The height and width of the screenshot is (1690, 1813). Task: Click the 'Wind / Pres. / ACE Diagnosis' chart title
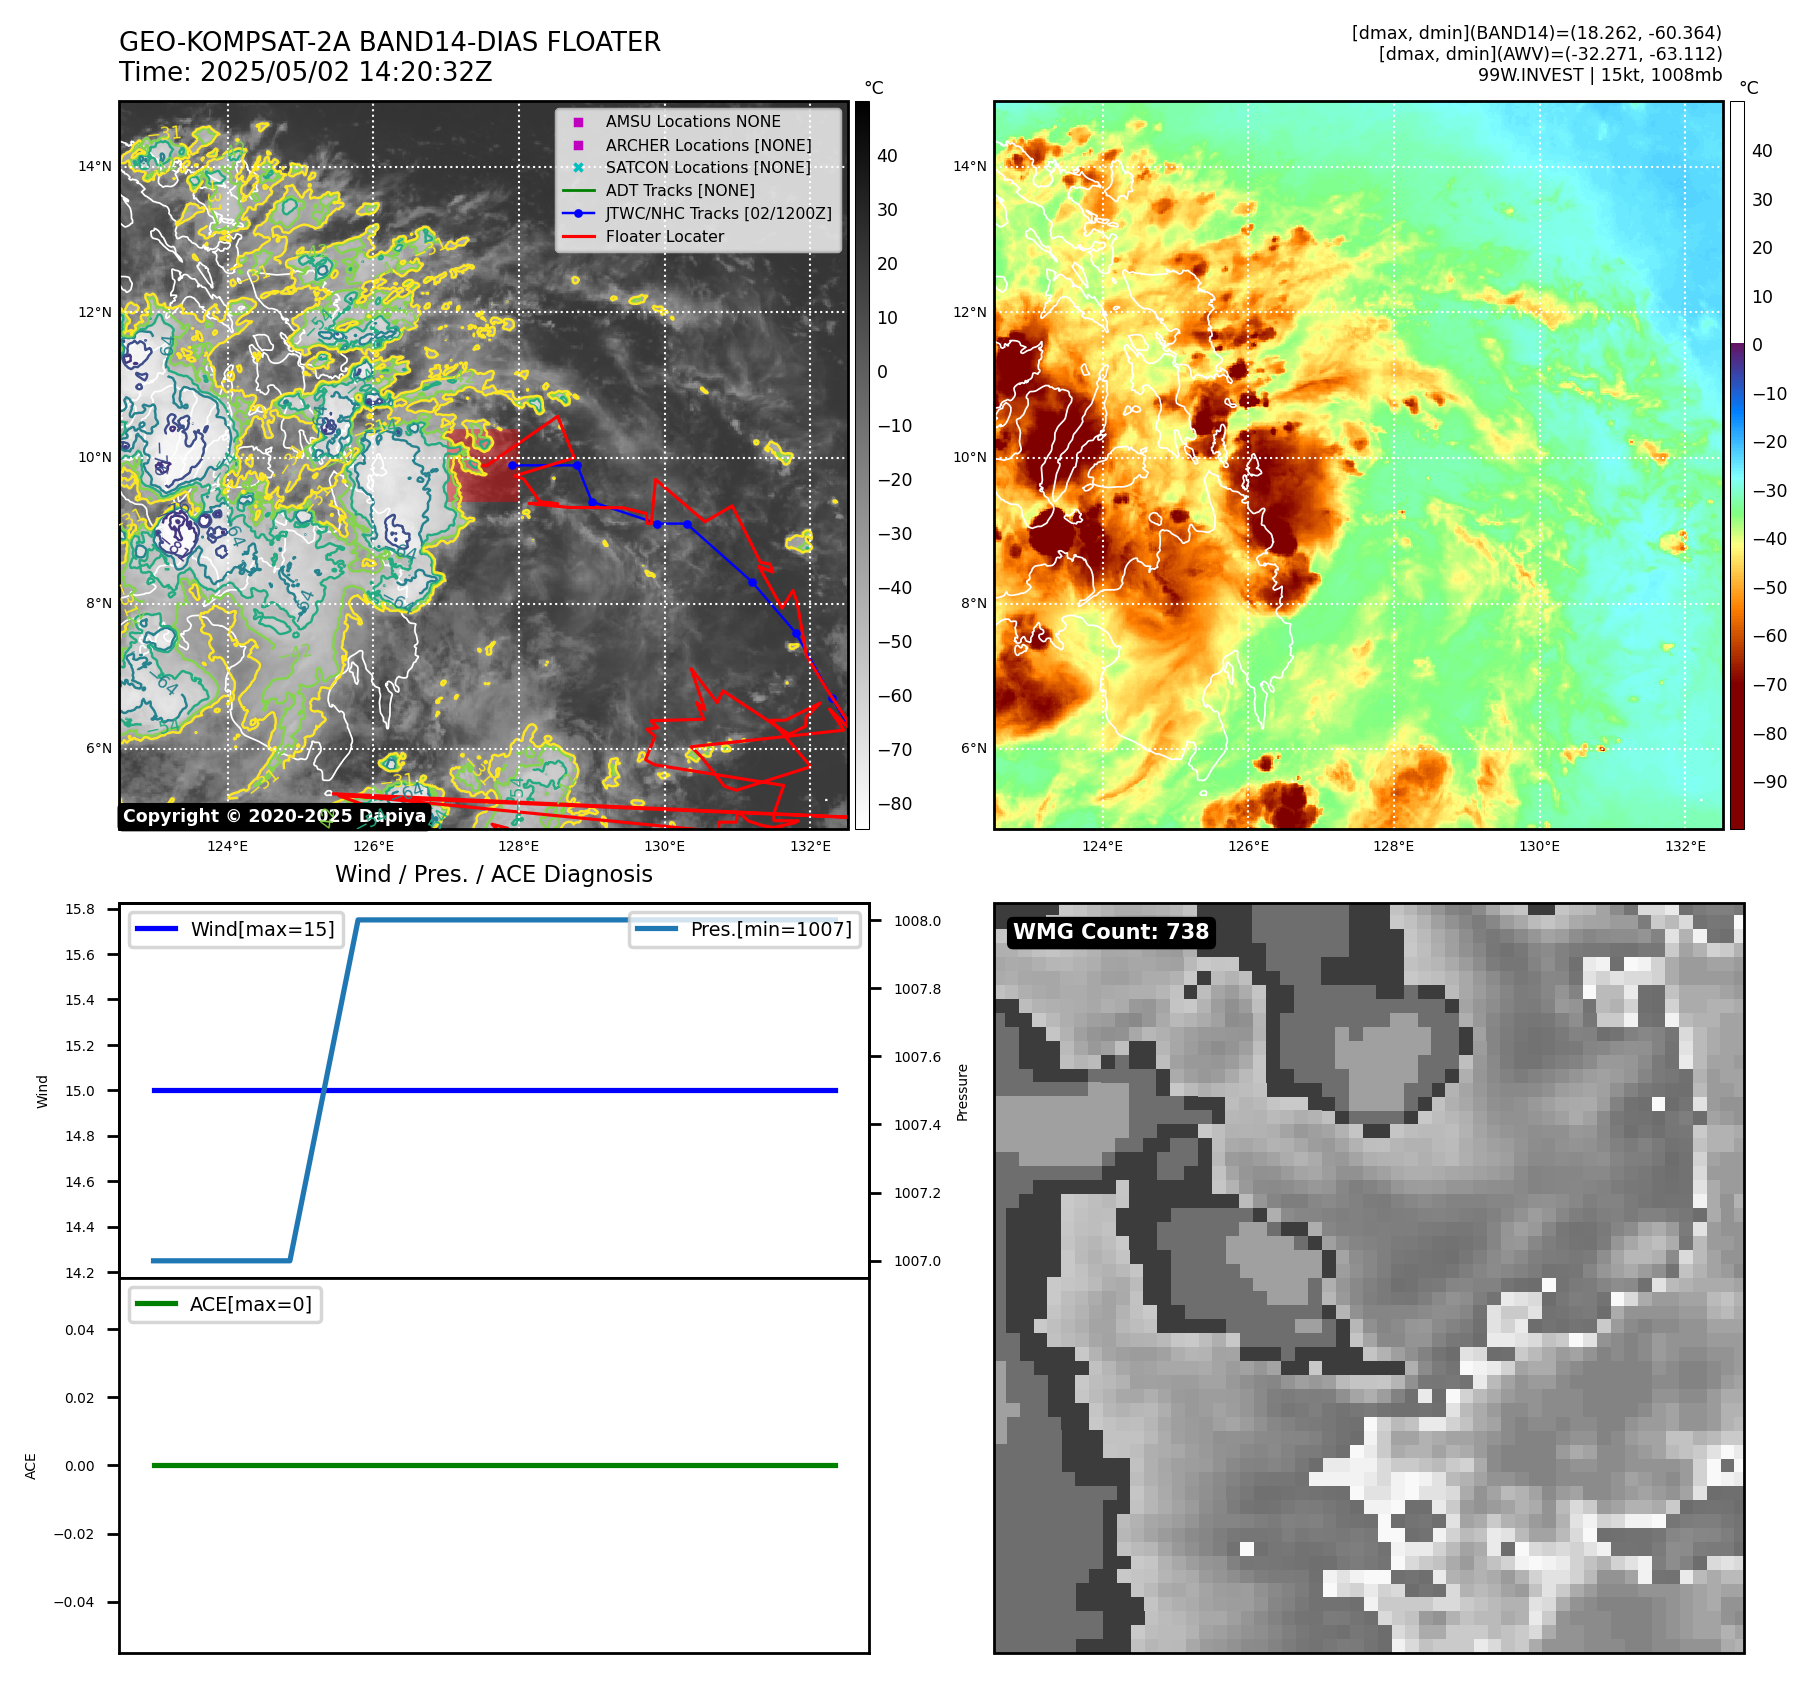494,874
